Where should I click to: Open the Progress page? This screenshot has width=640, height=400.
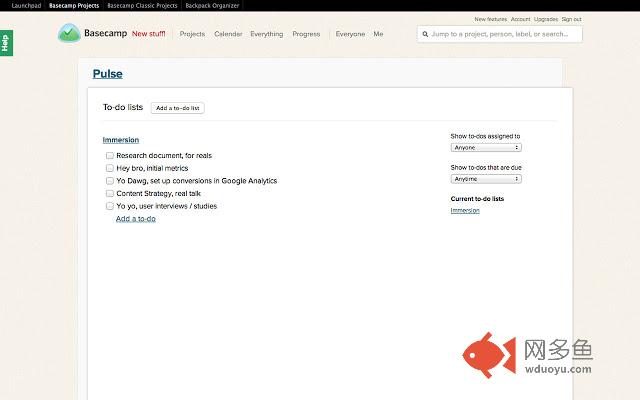pos(306,34)
